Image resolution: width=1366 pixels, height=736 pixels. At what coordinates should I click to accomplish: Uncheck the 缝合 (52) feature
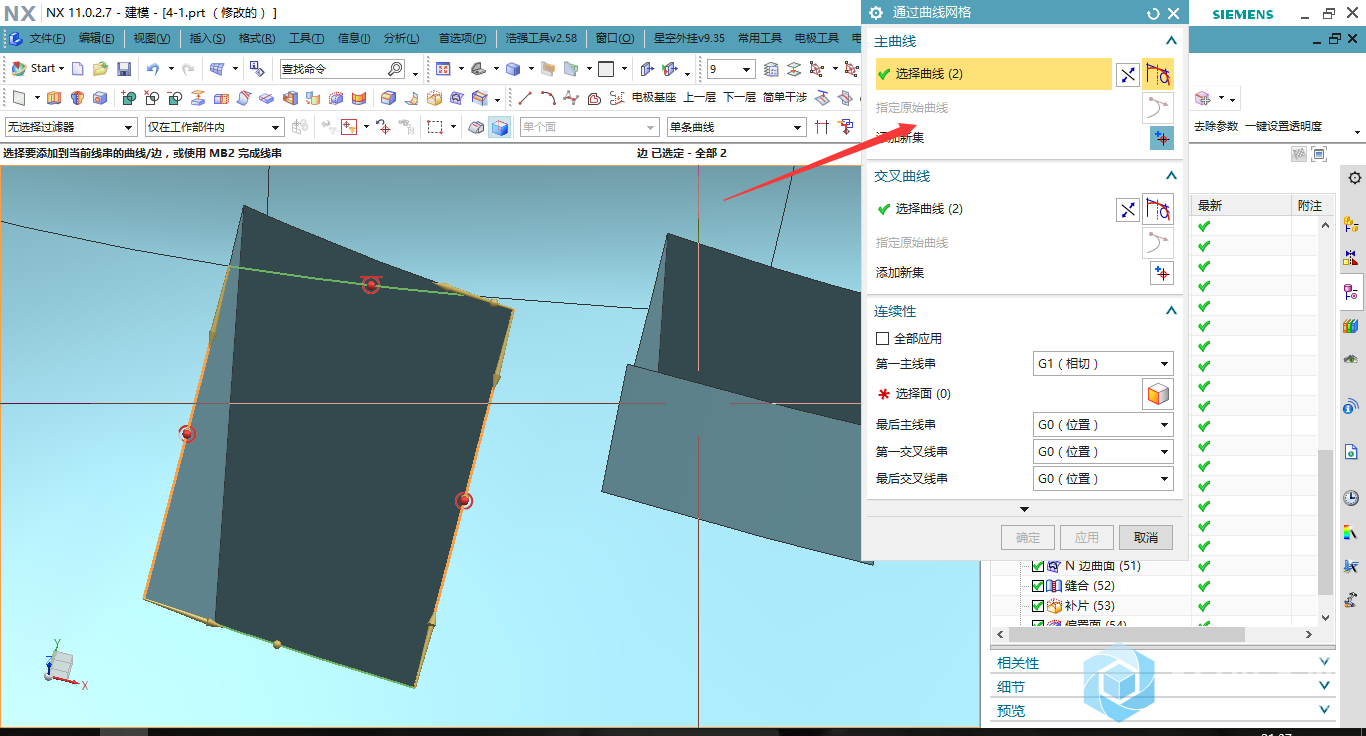point(1037,586)
